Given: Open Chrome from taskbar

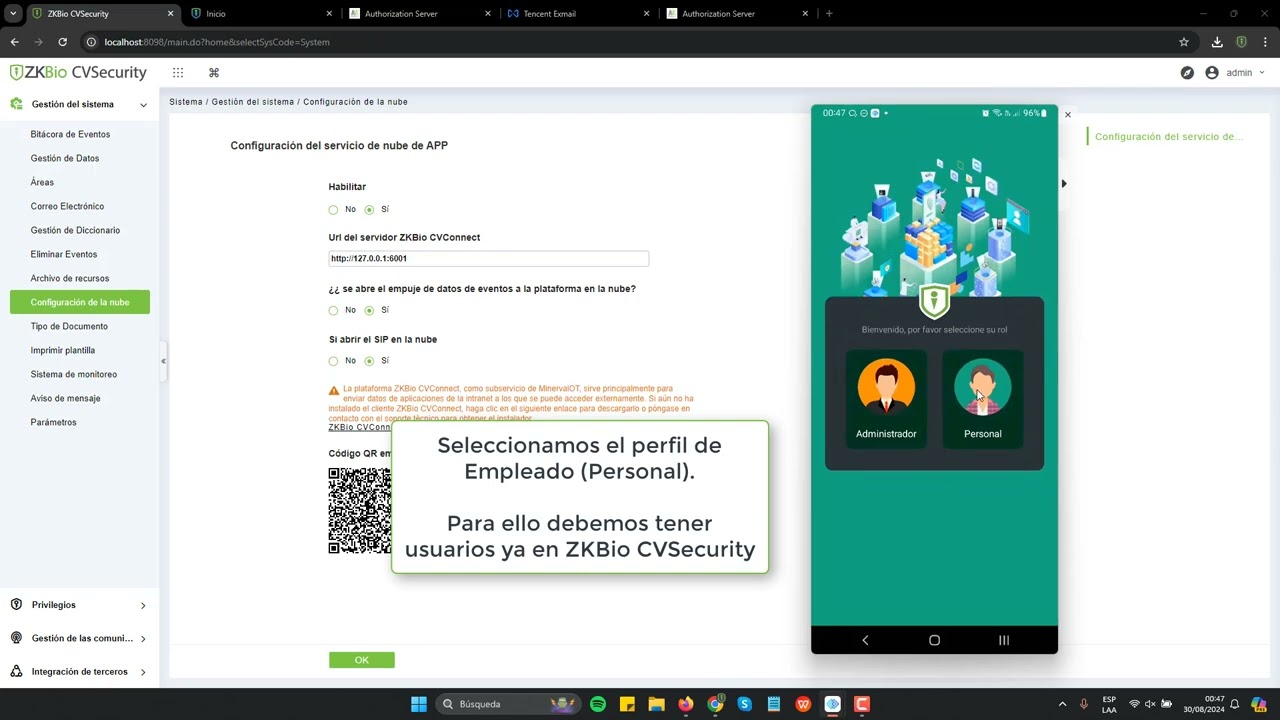Looking at the screenshot, I should coord(715,704).
